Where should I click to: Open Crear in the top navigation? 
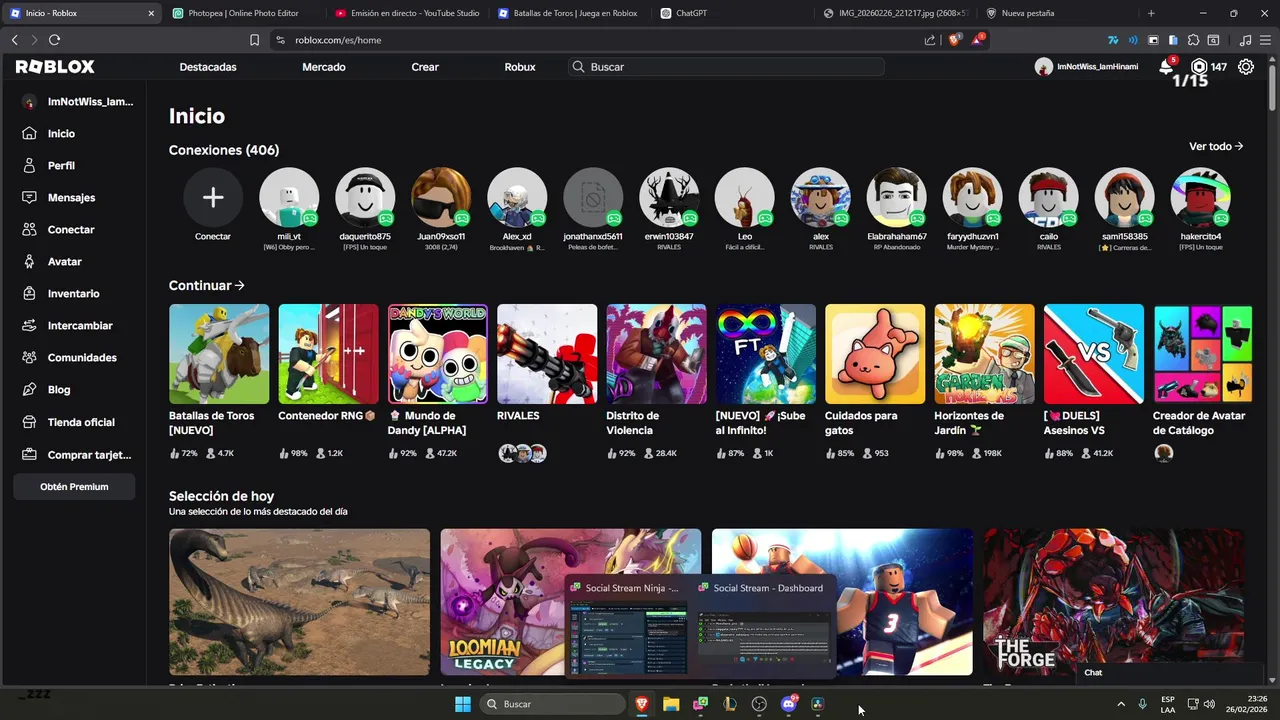pos(425,67)
